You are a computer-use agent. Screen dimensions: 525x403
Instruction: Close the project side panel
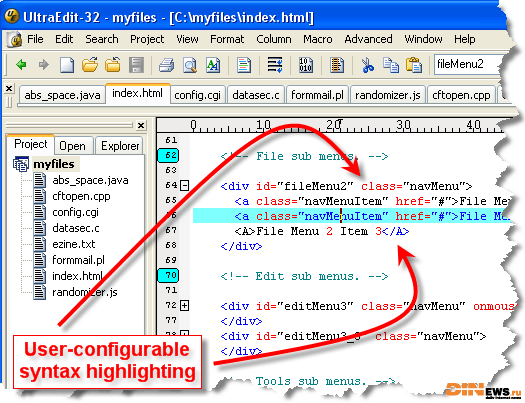point(141,126)
